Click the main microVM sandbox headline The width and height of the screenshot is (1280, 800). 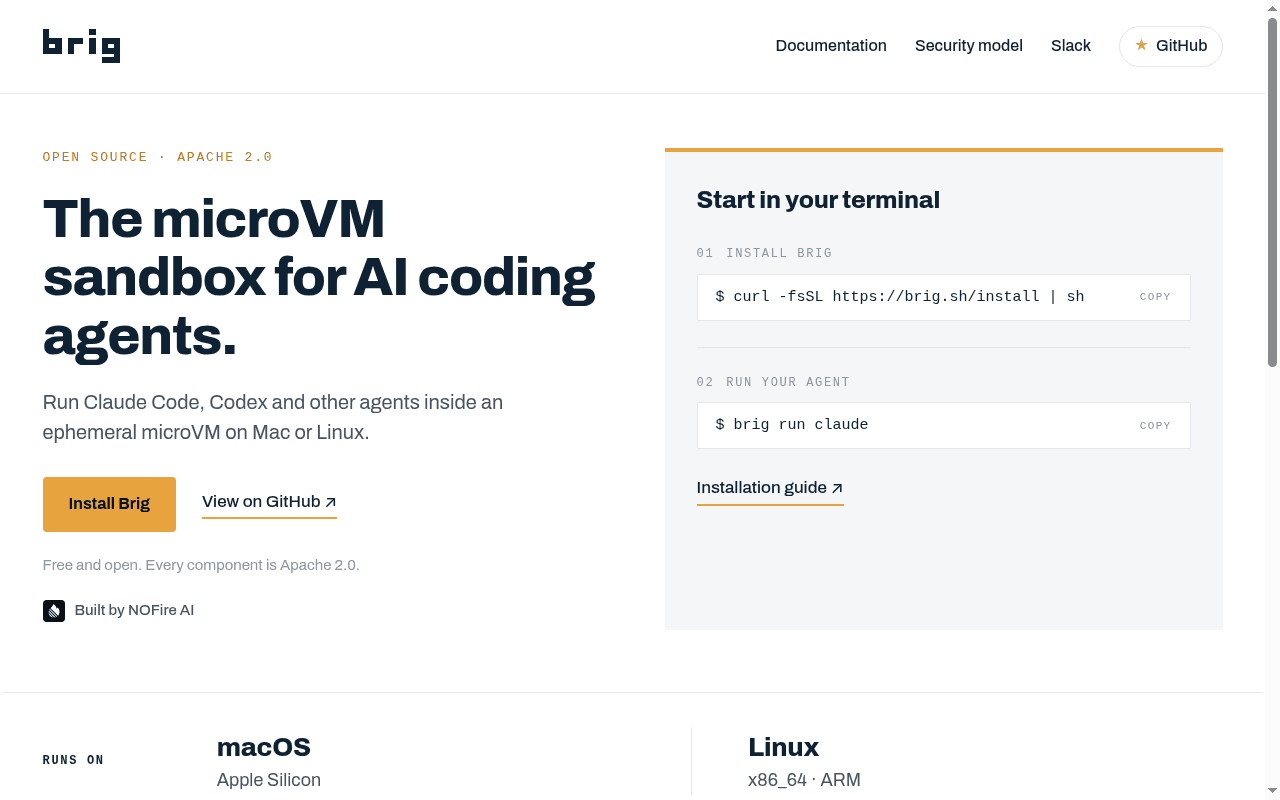tap(319, 277)
